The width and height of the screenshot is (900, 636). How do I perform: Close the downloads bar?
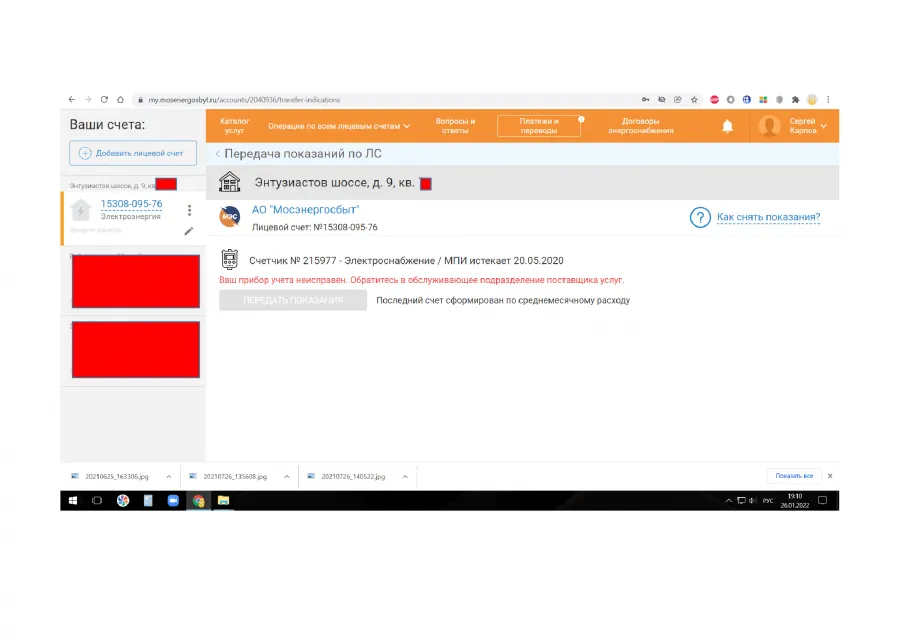(830, 476)
